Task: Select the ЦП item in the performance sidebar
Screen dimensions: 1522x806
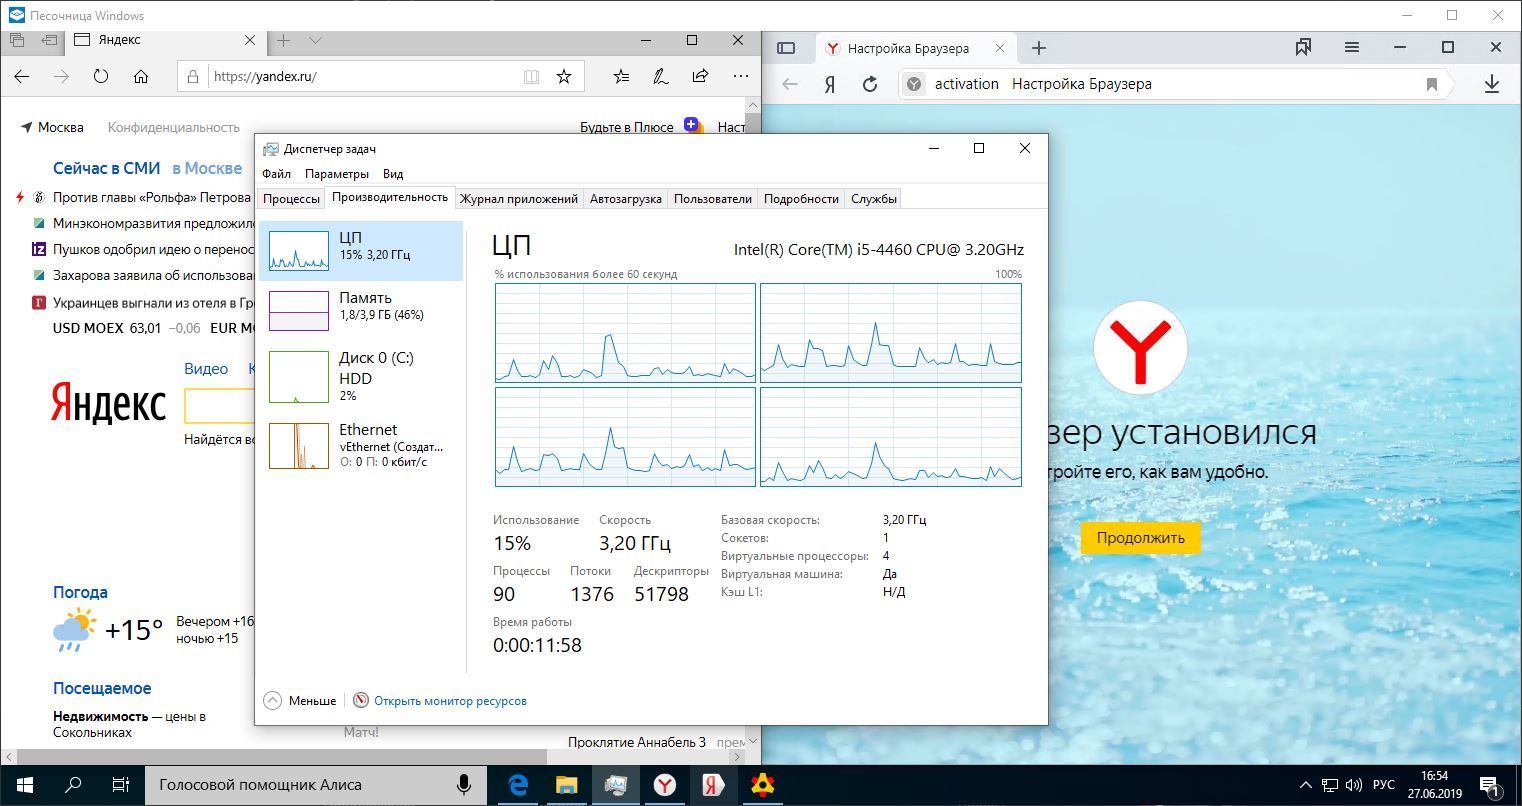Action: [361, 251]
